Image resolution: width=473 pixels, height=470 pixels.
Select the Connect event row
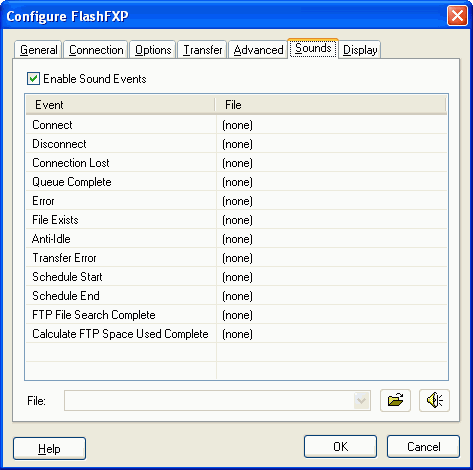(x=236, y=125)
